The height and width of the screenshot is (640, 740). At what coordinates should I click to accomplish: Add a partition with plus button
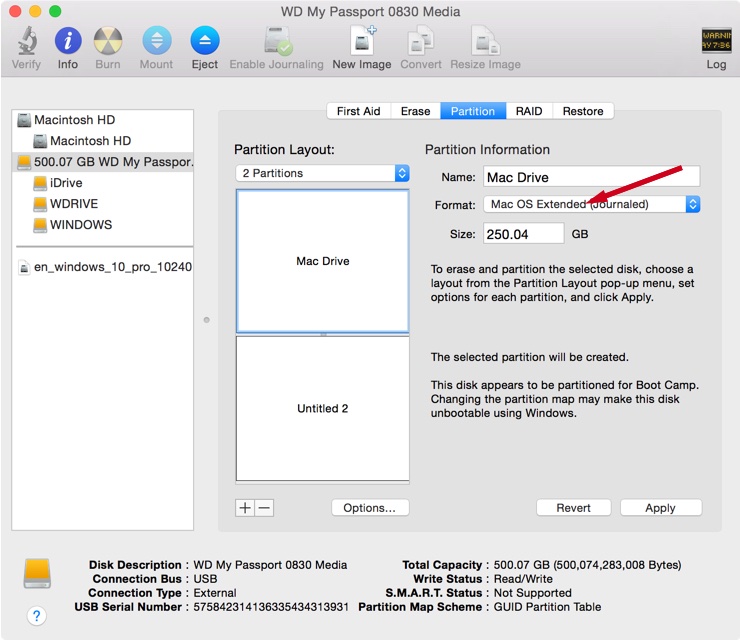pos(245,508)
